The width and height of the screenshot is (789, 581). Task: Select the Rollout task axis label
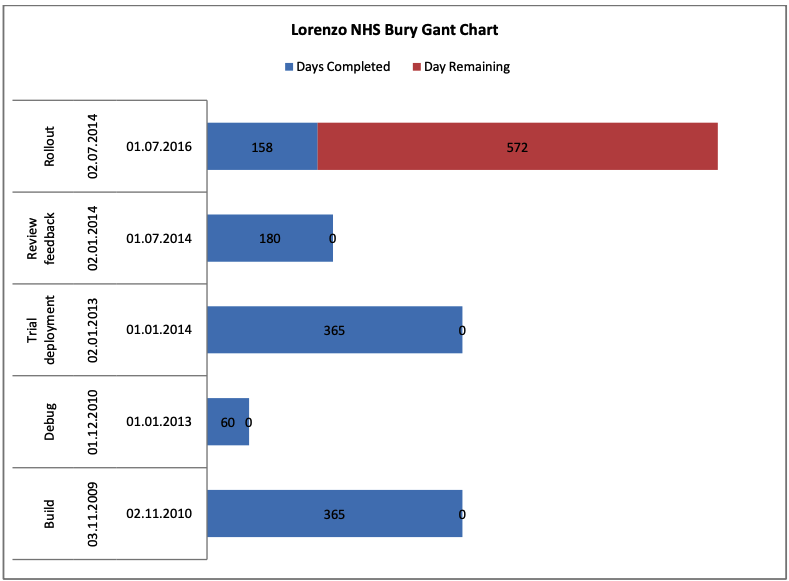pyautogui.click(x=49, y=146)
